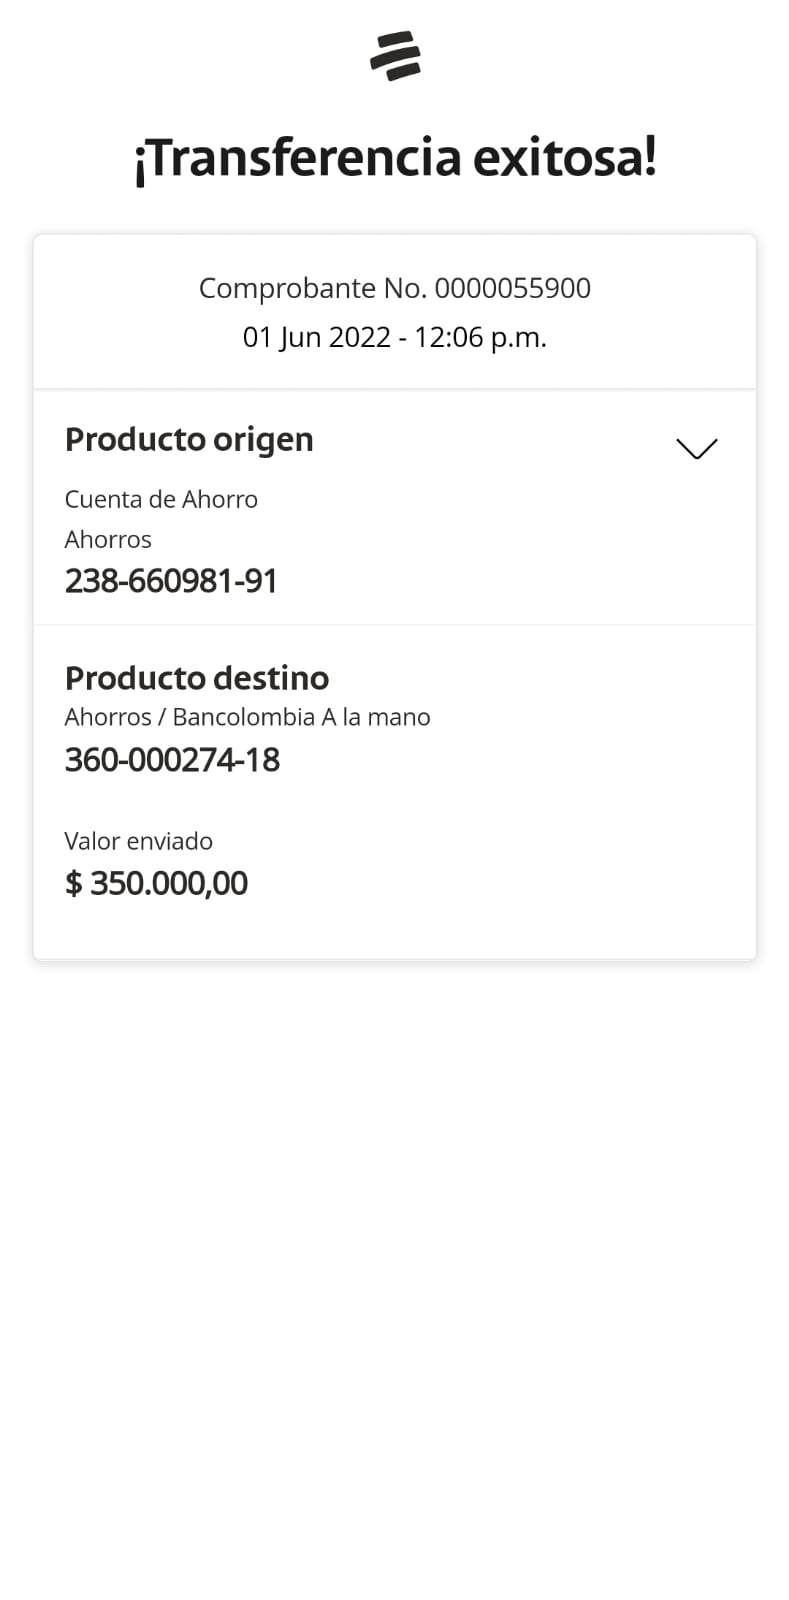Click the 'Bancolombia A la mano' text
The image size is (789, 1600).
point(301,717)
